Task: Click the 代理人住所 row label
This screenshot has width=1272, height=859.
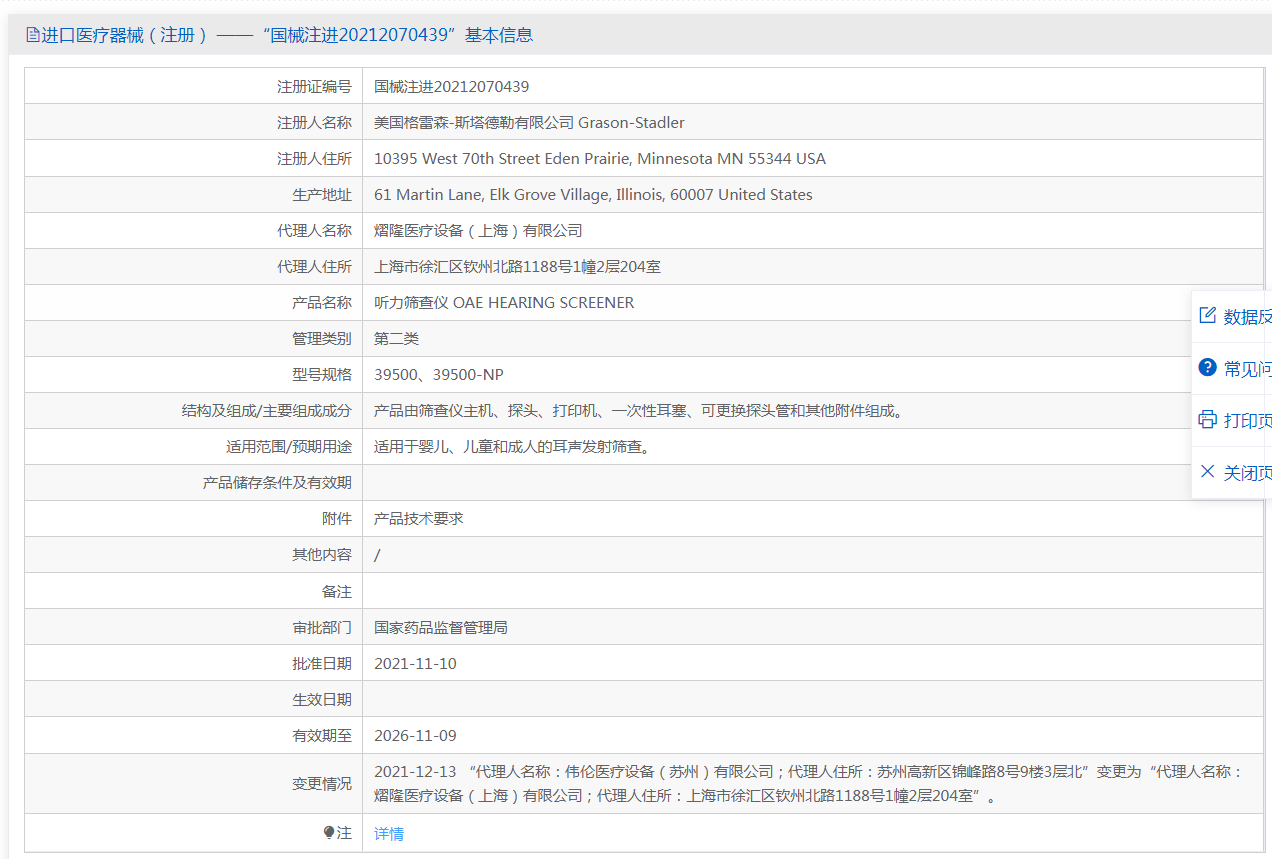Action: point(314,267)
